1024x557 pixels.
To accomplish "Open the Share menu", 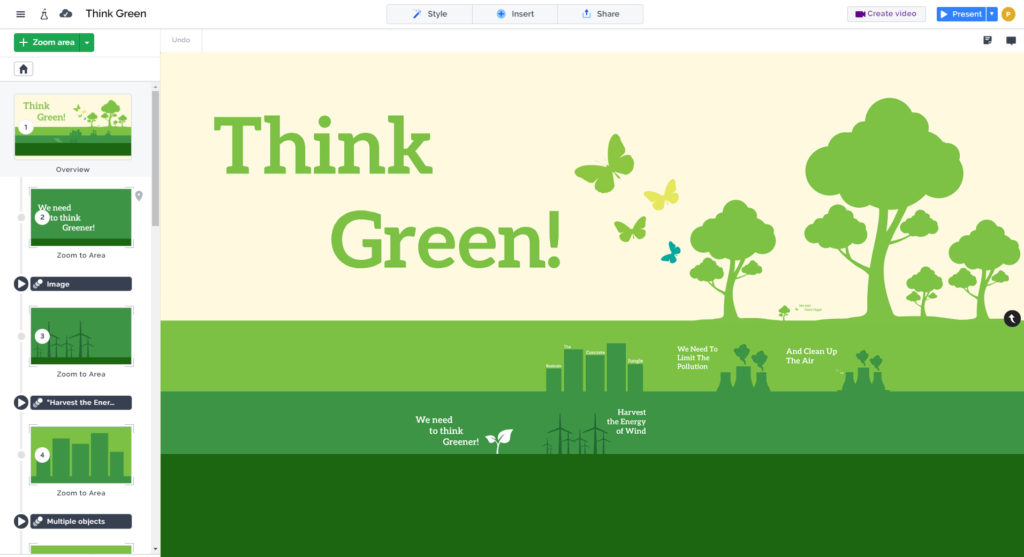I will pyautogui.click(x=600, y=14).
